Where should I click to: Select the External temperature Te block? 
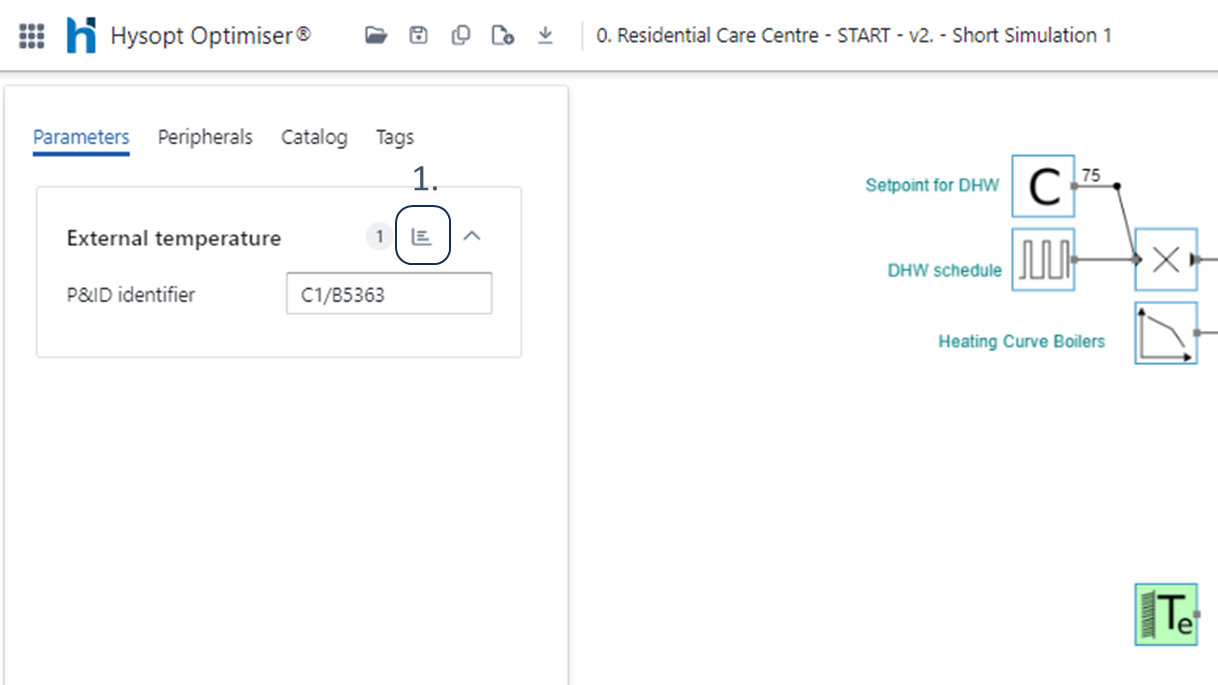[1166, 614]
